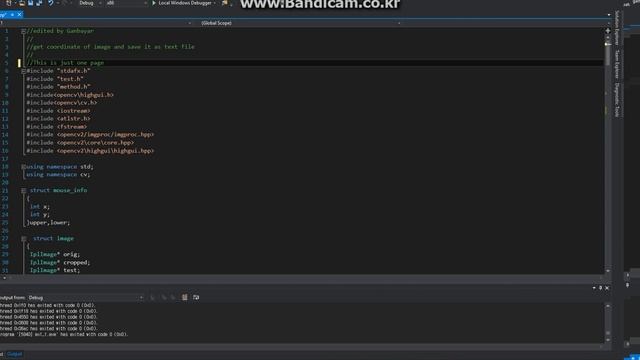Viewport: 640px width, 360px height.
Task: Collapse the comment block at line 1
Action: click(x=23, y=31)
